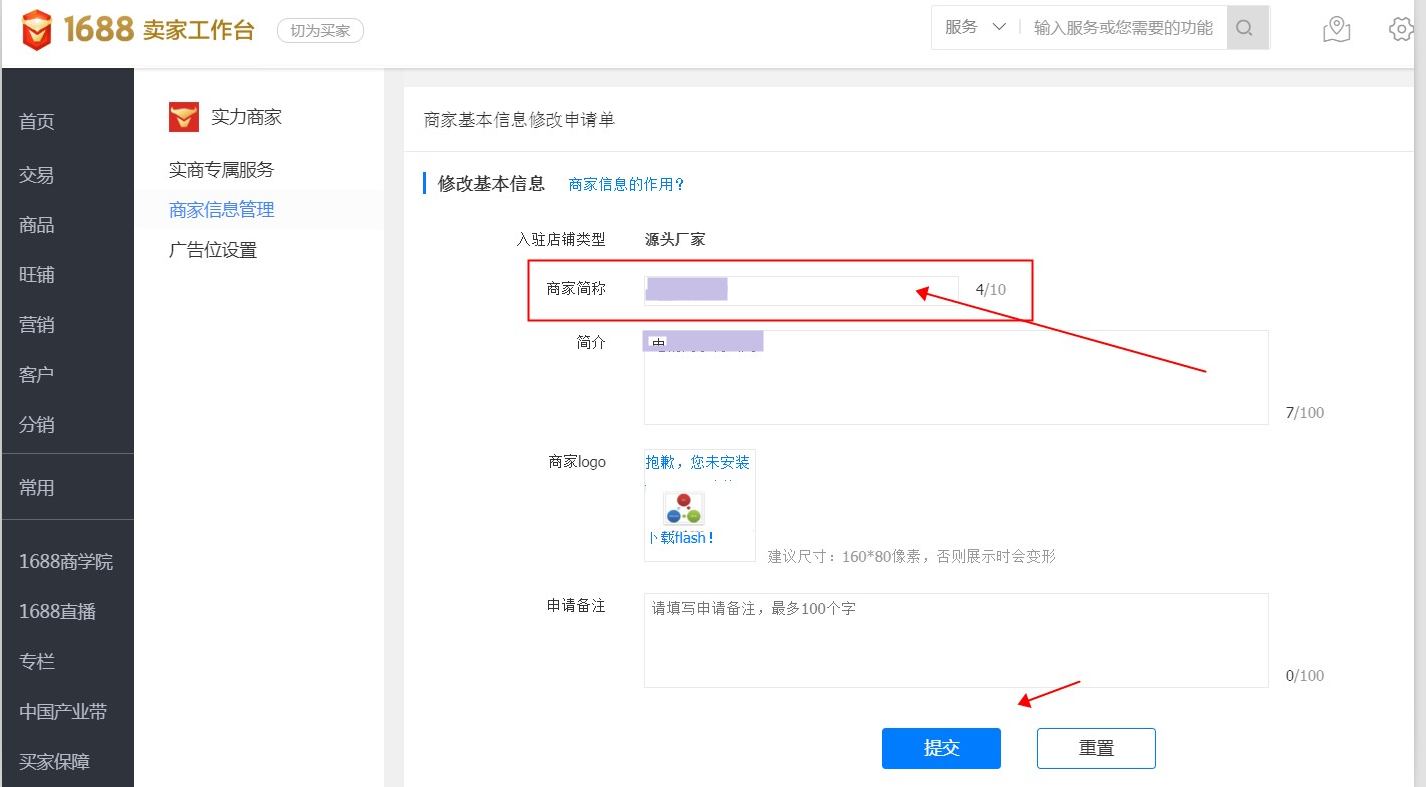This screenshot has height=787, width=1426.
Task: Submit the form with 提交 button
Action: (941, 748)
